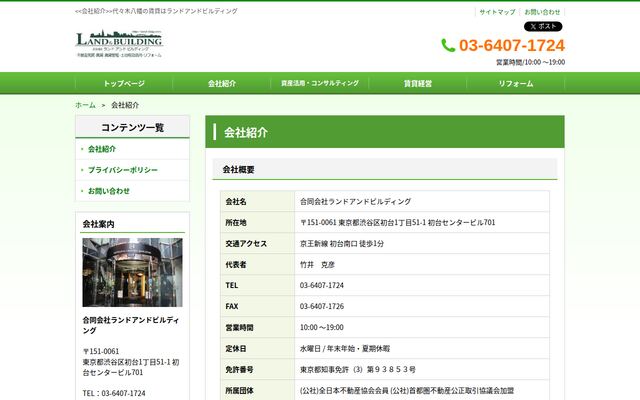Click phone number 03-6407-1724 in header
This screenshot has height=400, width=640.
pos(512,45)
